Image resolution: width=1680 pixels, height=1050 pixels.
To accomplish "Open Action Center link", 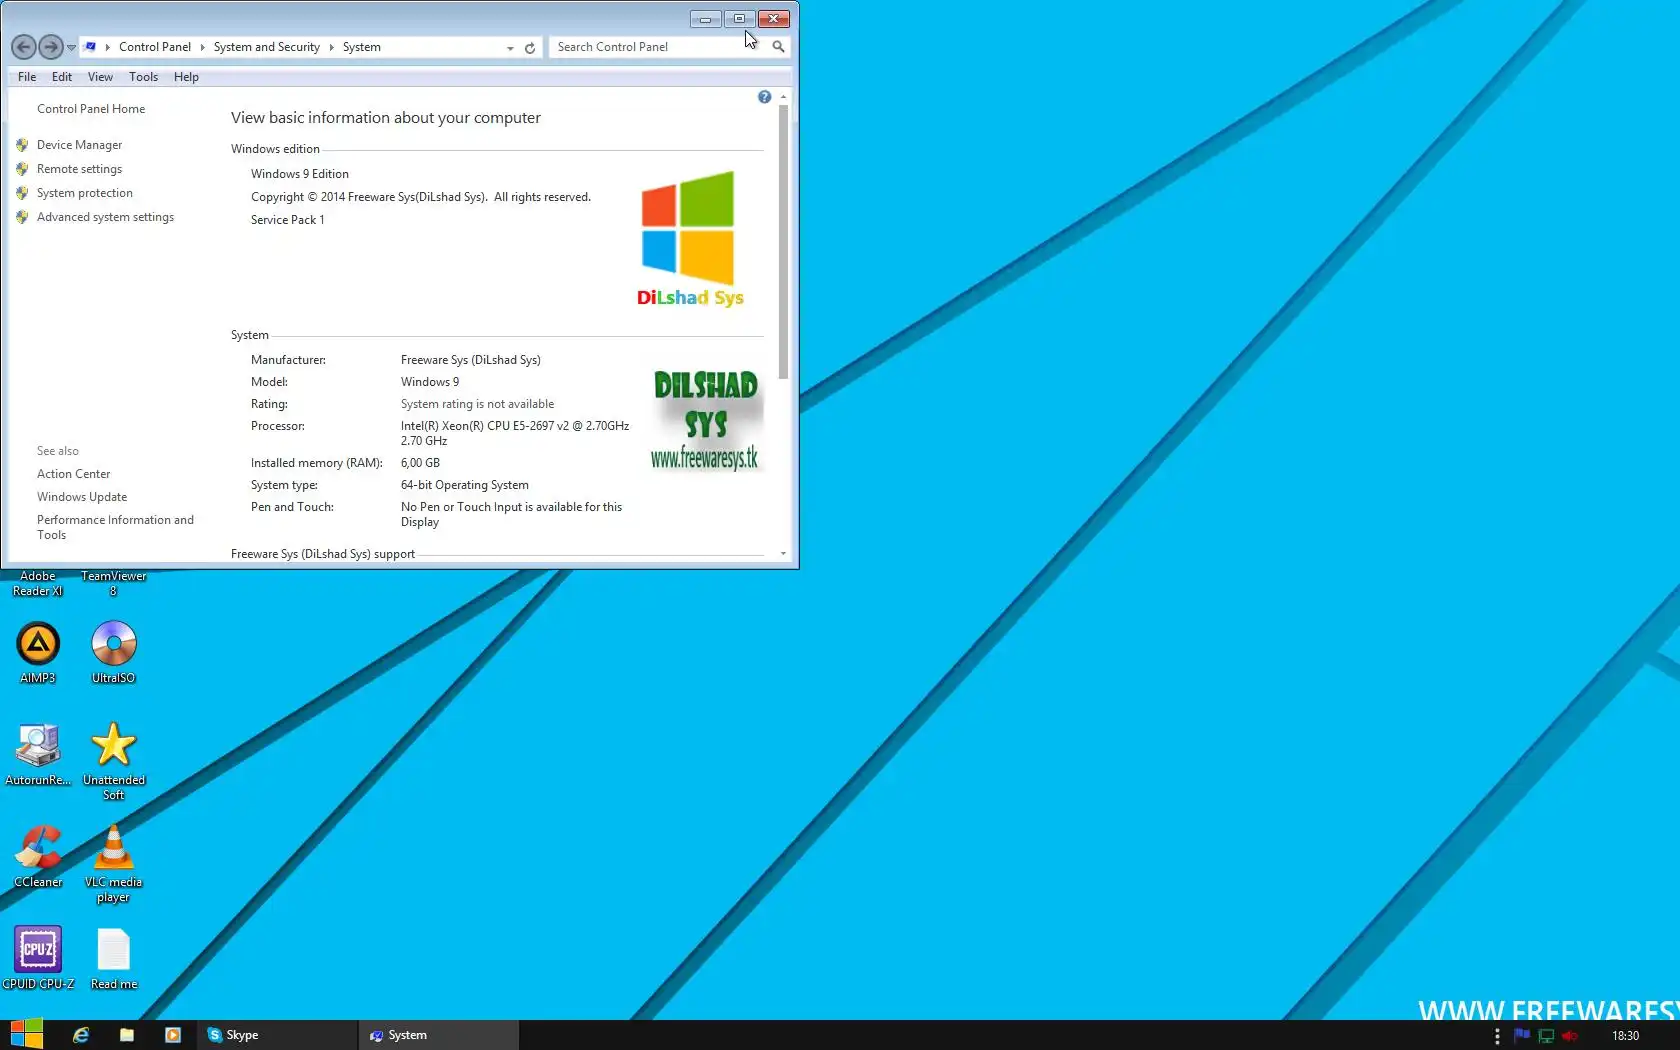I will 73,474.
